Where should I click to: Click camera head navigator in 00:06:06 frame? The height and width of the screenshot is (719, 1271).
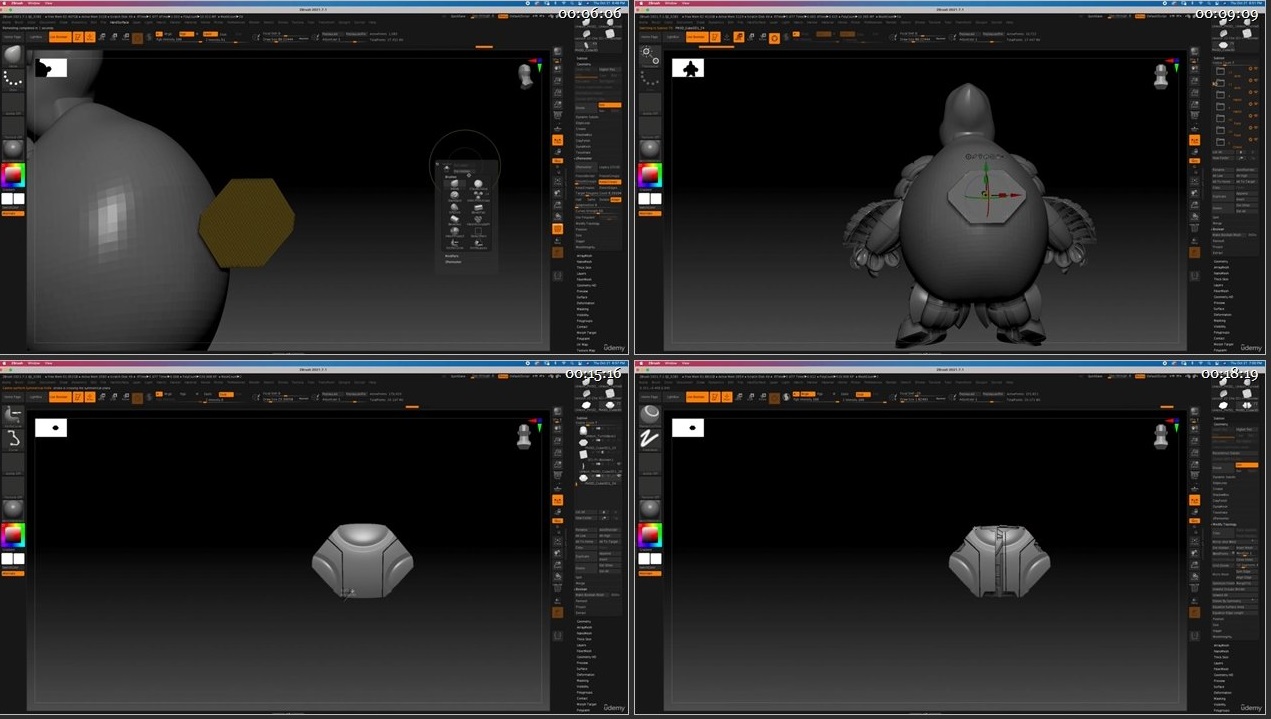click(525, 75)
